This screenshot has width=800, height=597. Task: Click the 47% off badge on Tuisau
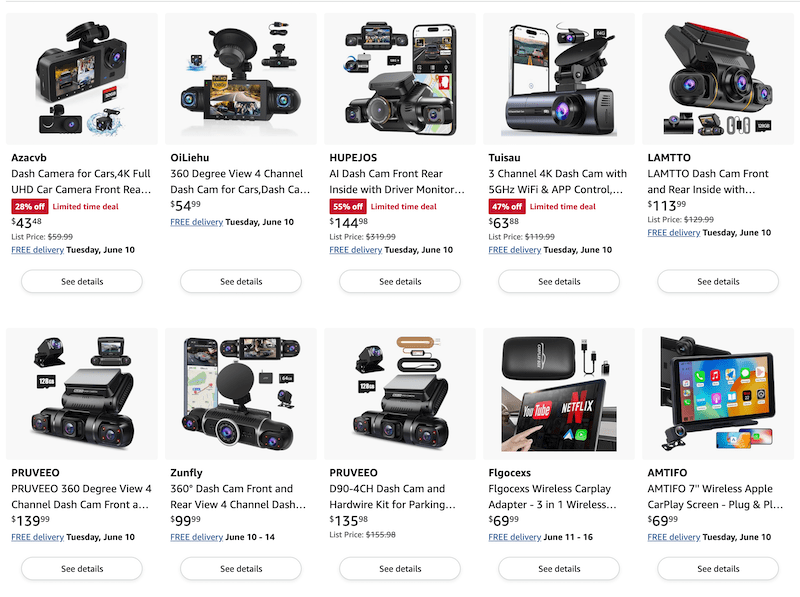tap(507, 207)
